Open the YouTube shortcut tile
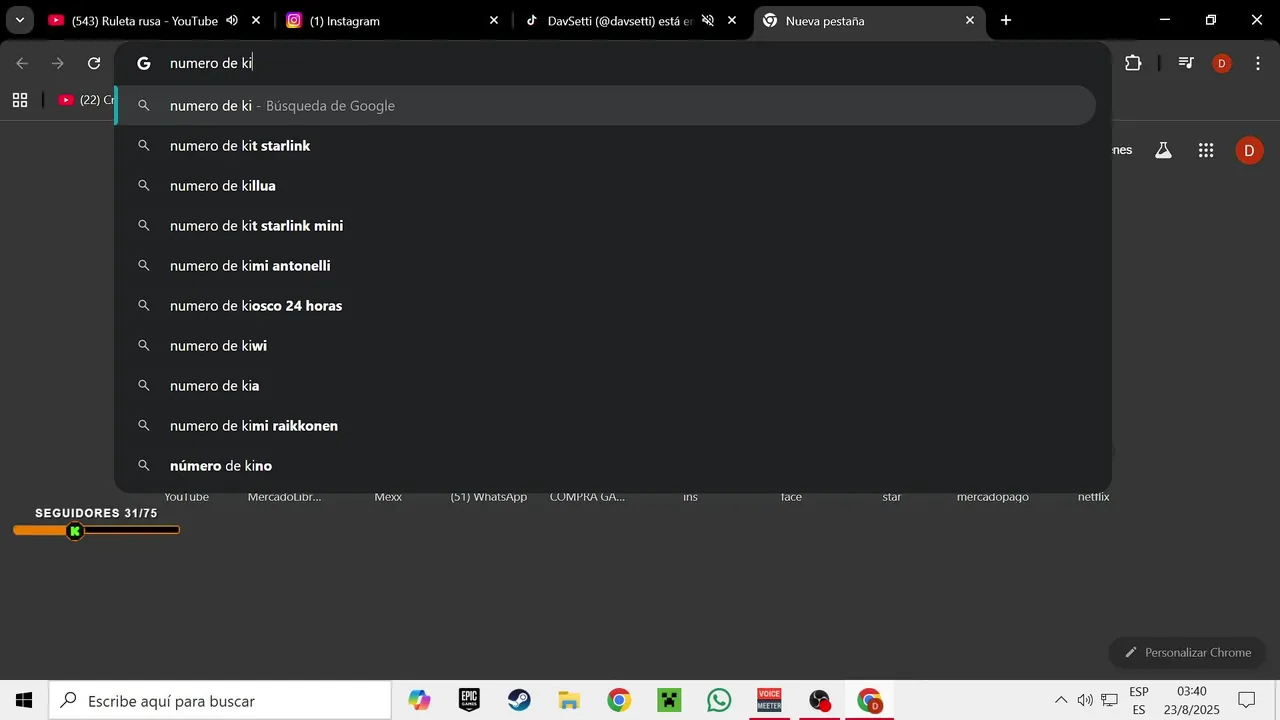 point(186,496)
